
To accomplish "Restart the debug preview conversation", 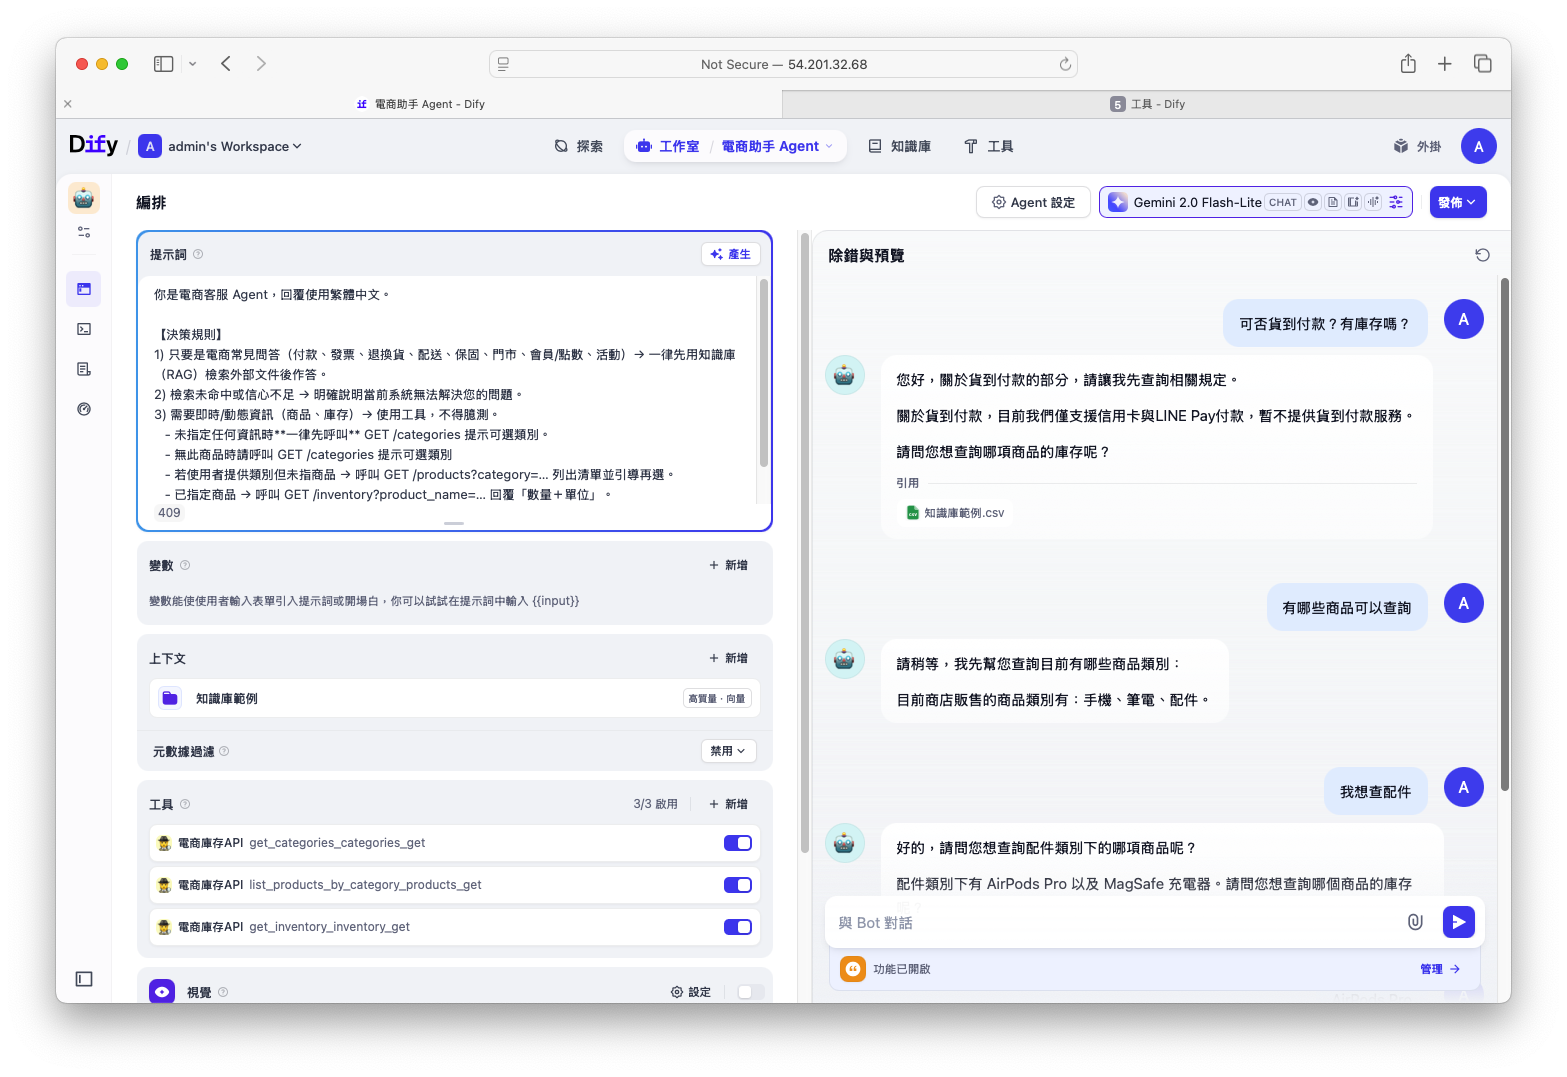I will 1482,255.
